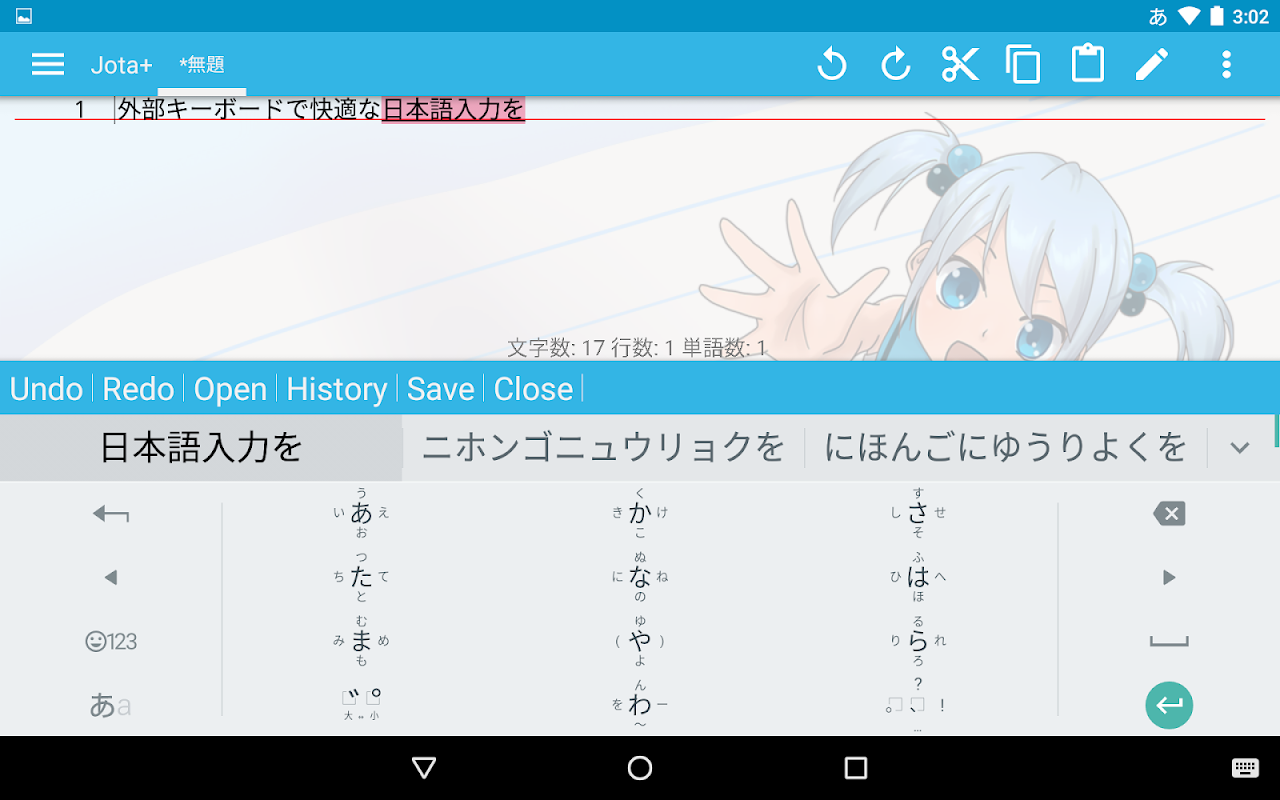This screenshot has height=800, width=1280.
Task: Tap the redo arrow icon in top toolbar
Action: tap(896, 65)
